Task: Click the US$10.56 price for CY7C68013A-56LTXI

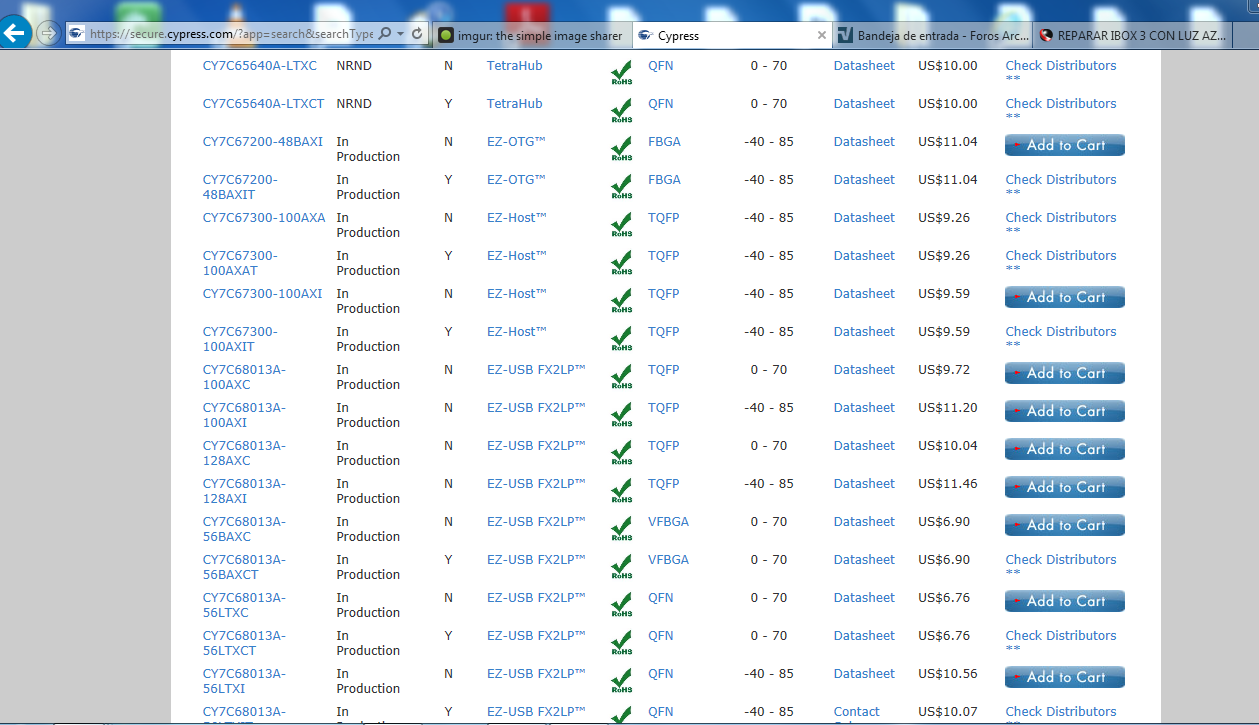Action: pos(948,674)
